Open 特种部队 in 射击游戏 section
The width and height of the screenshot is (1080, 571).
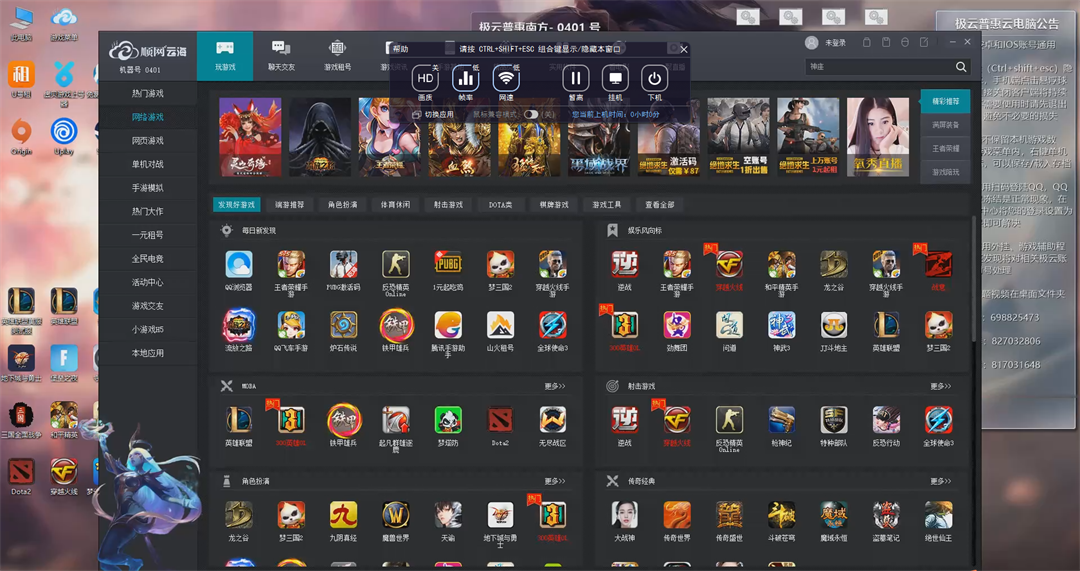(833, 420)
